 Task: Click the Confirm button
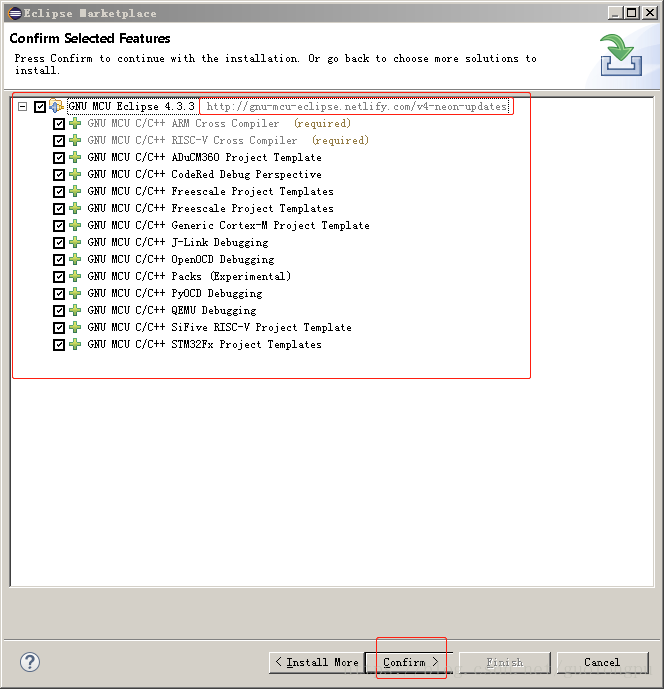point(410,662)
